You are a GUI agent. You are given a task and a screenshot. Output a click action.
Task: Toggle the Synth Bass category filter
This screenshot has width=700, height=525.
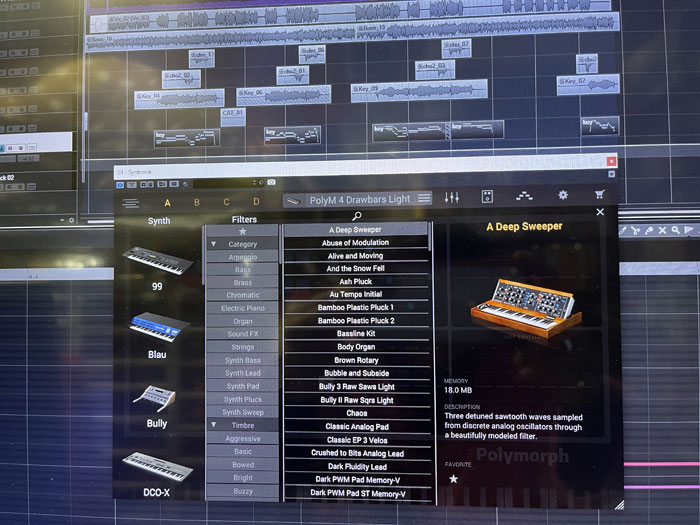[242, 360]
